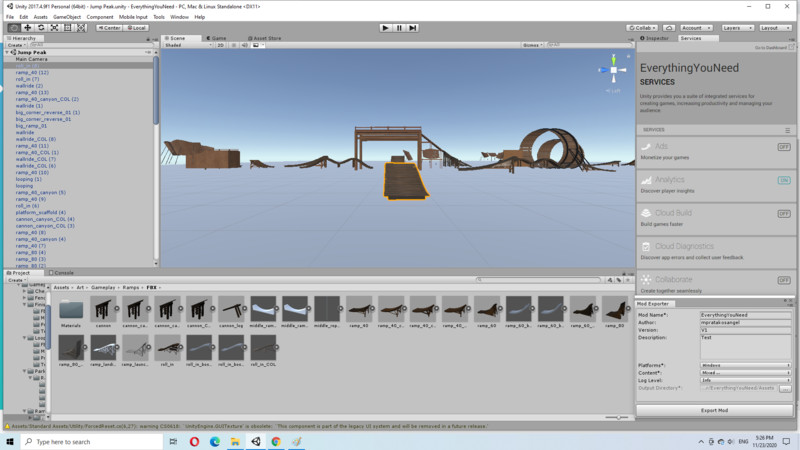The width and height of the screenshot is (800, 450).
Task: Switch to the Asset Store tab
Action: pos(264,38)
